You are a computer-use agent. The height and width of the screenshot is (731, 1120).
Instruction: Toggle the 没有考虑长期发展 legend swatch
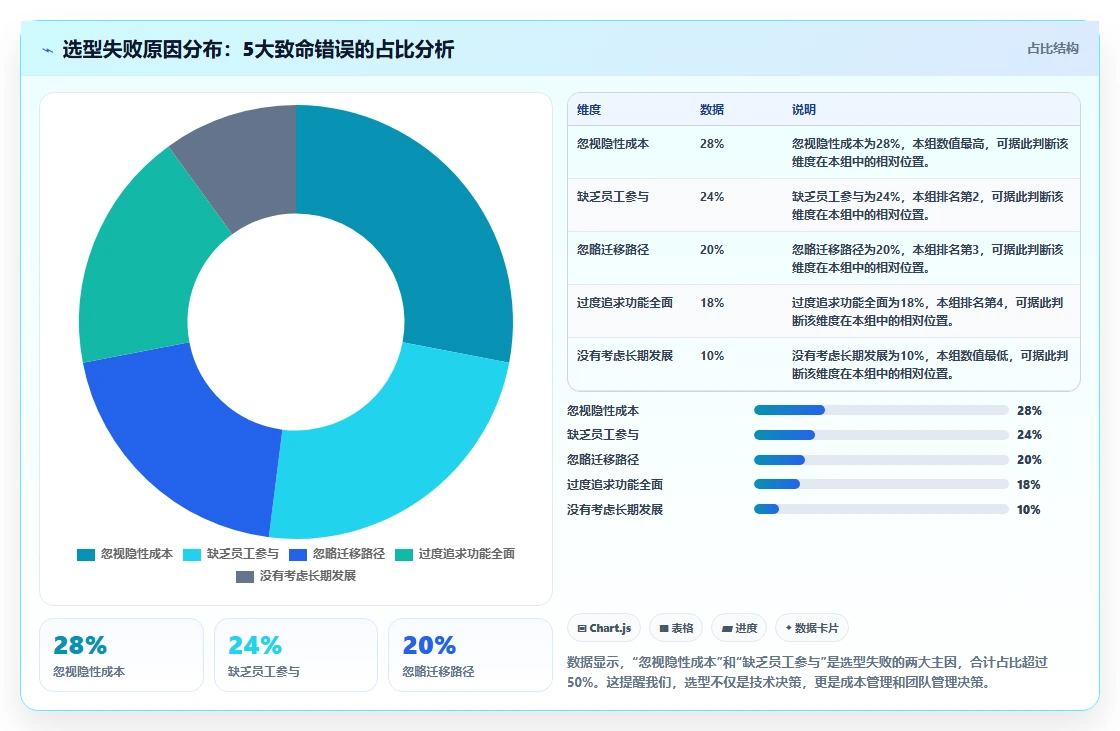[245, 577]
